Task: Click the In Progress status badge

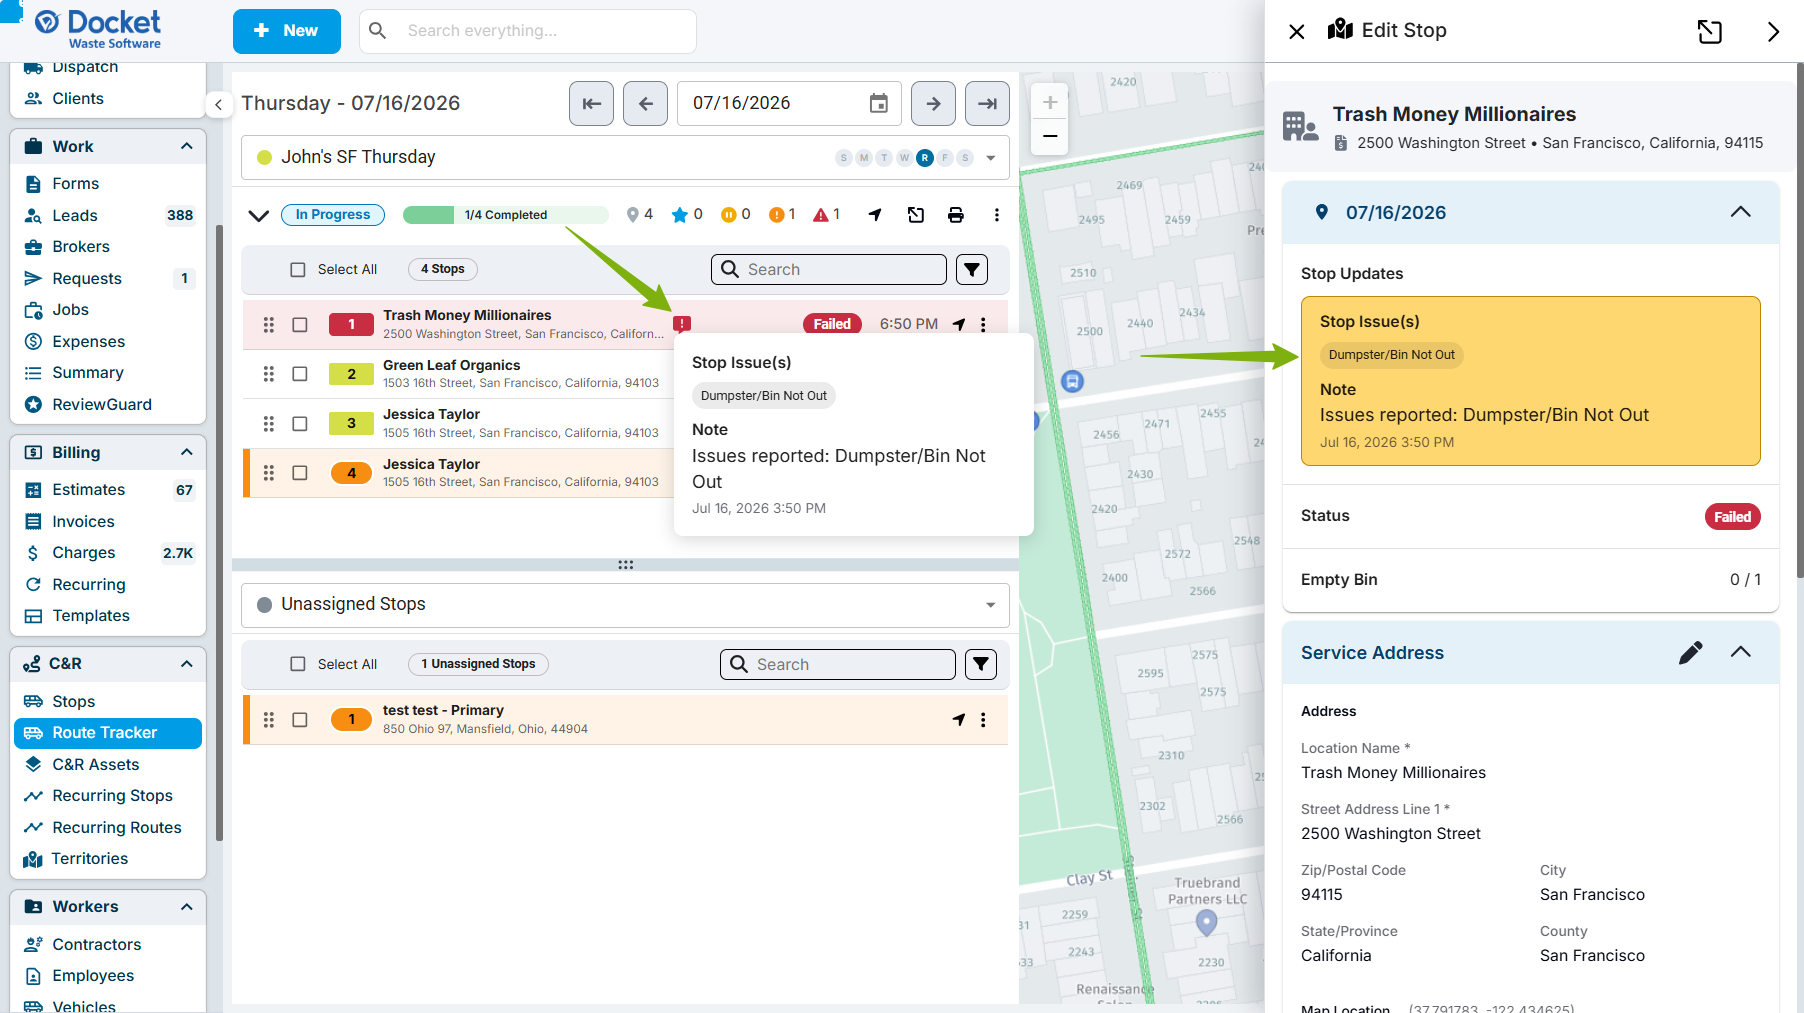Action: pos(333,215)
